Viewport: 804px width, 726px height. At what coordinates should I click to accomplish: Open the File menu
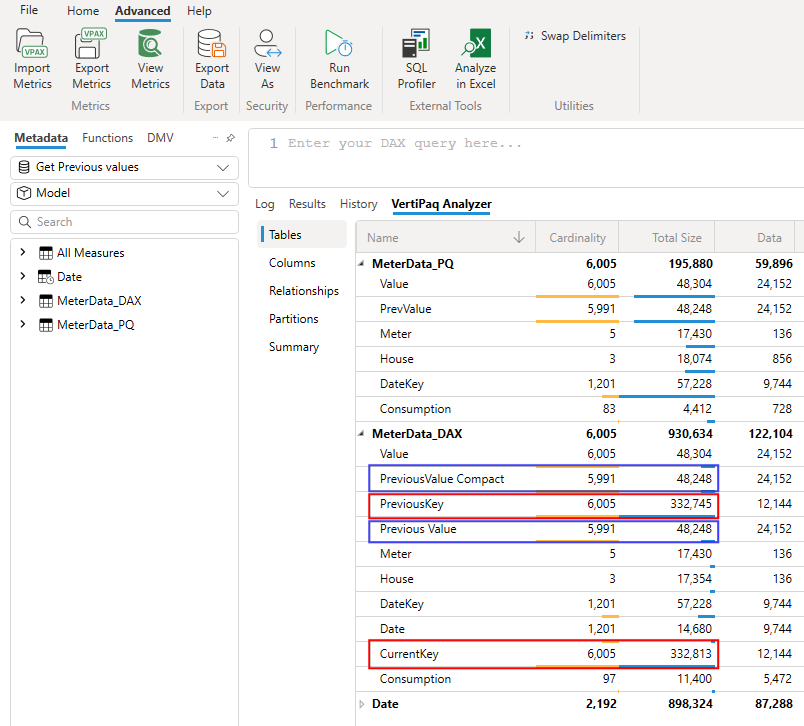tap(29, 10)
